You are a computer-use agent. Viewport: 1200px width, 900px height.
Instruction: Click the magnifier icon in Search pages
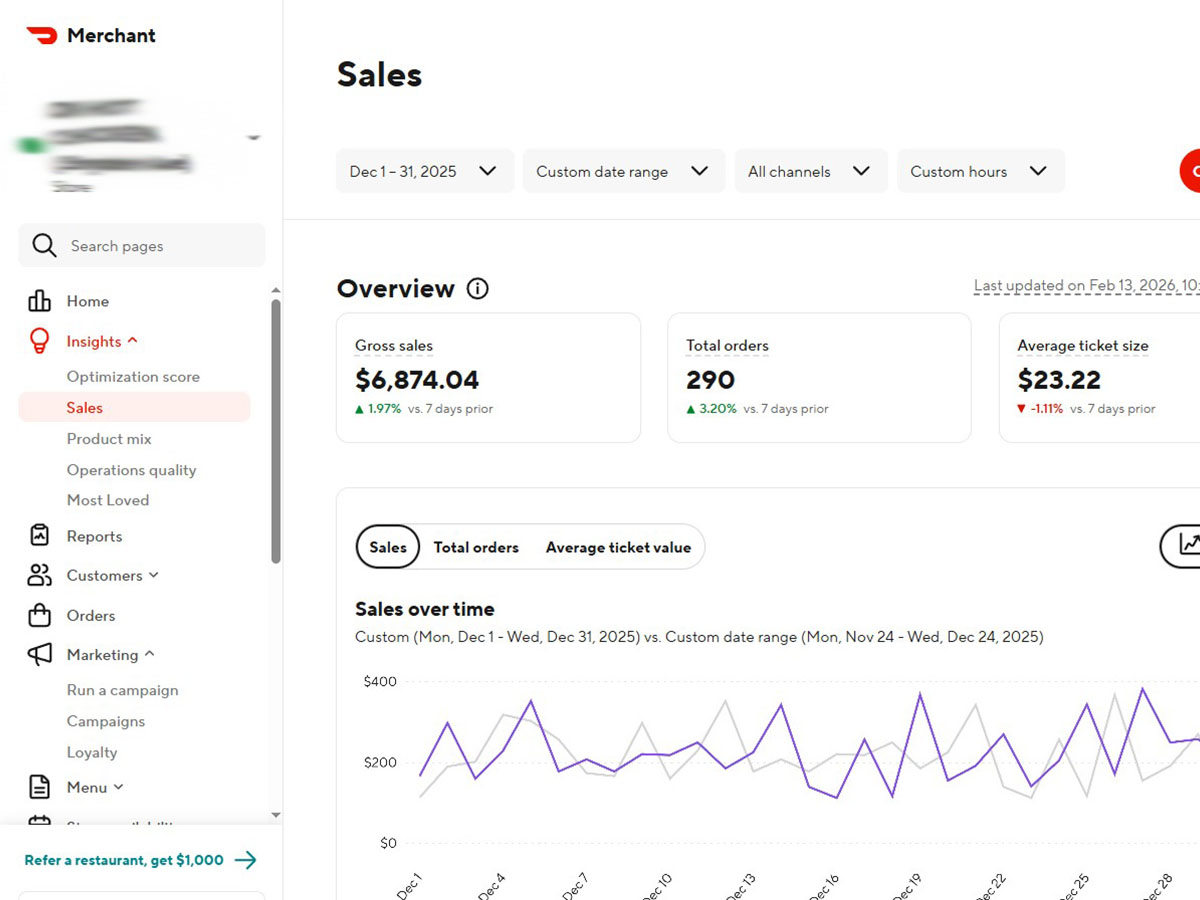tap(44, 245)
